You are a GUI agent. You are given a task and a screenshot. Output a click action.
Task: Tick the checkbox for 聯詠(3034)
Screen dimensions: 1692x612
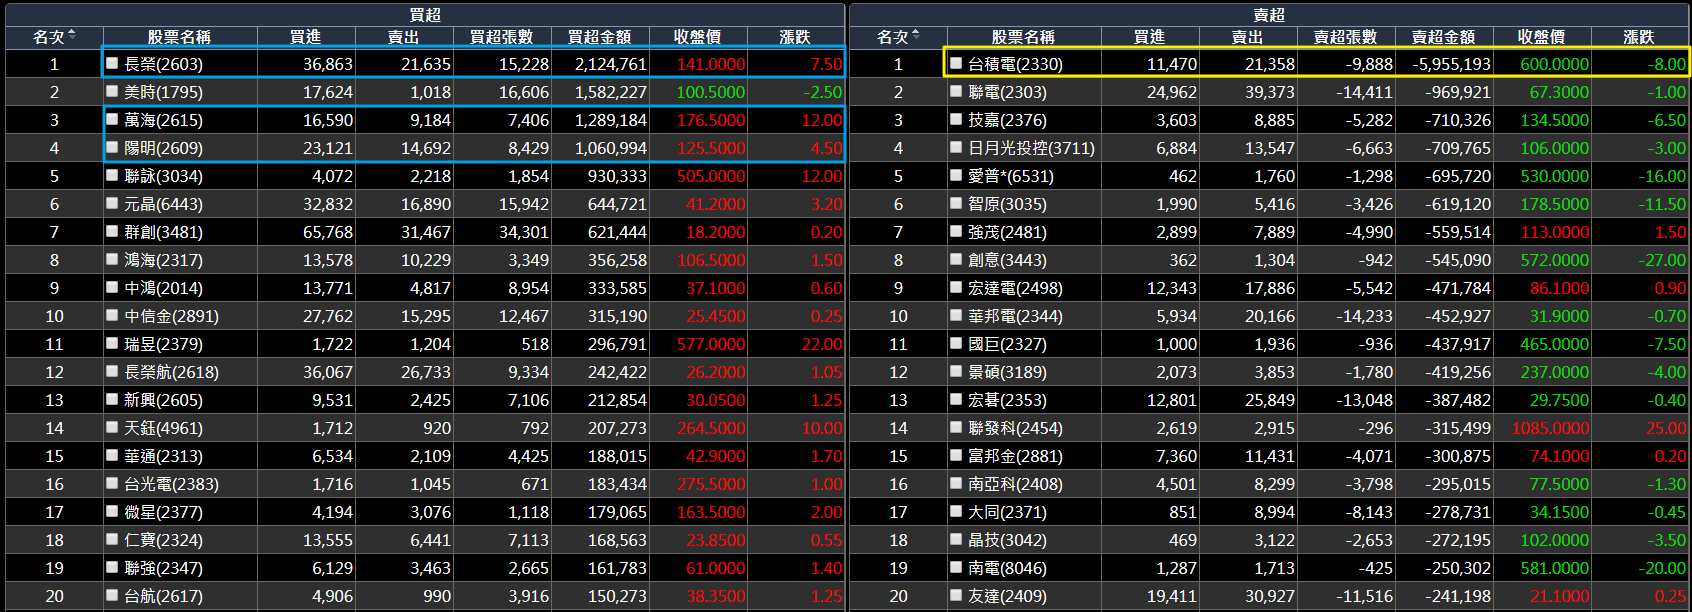tap(113, 175)
